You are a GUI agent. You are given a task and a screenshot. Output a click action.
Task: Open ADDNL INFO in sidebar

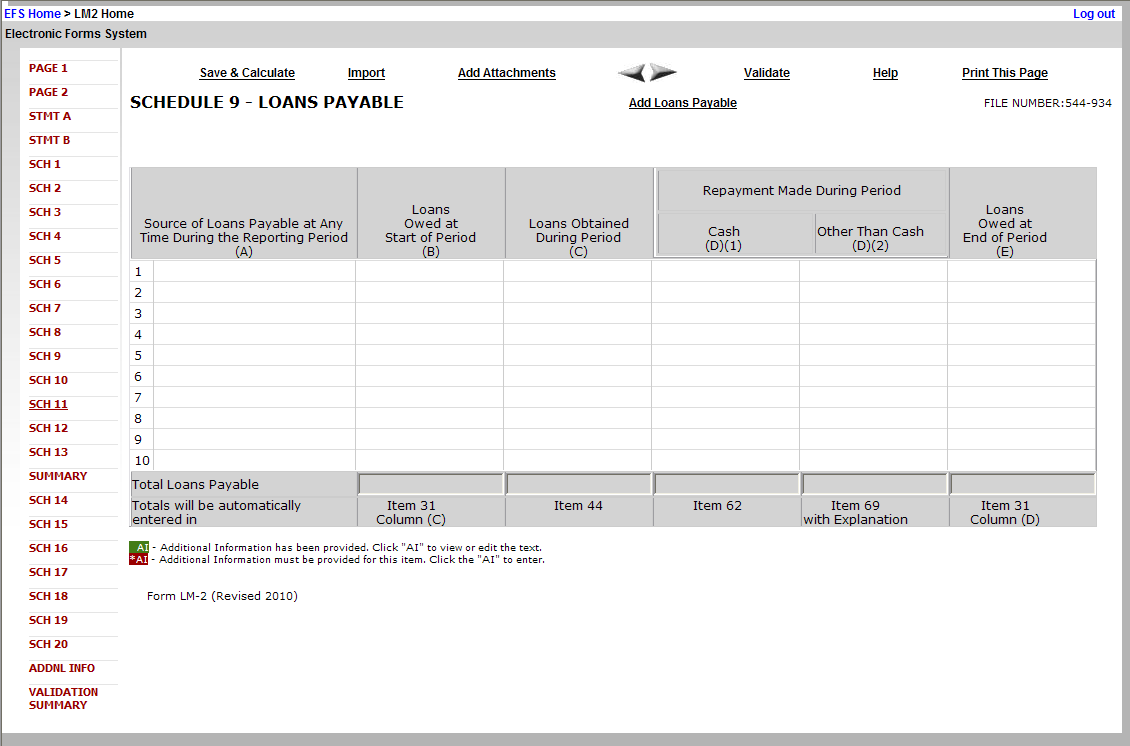click(61, 668)
